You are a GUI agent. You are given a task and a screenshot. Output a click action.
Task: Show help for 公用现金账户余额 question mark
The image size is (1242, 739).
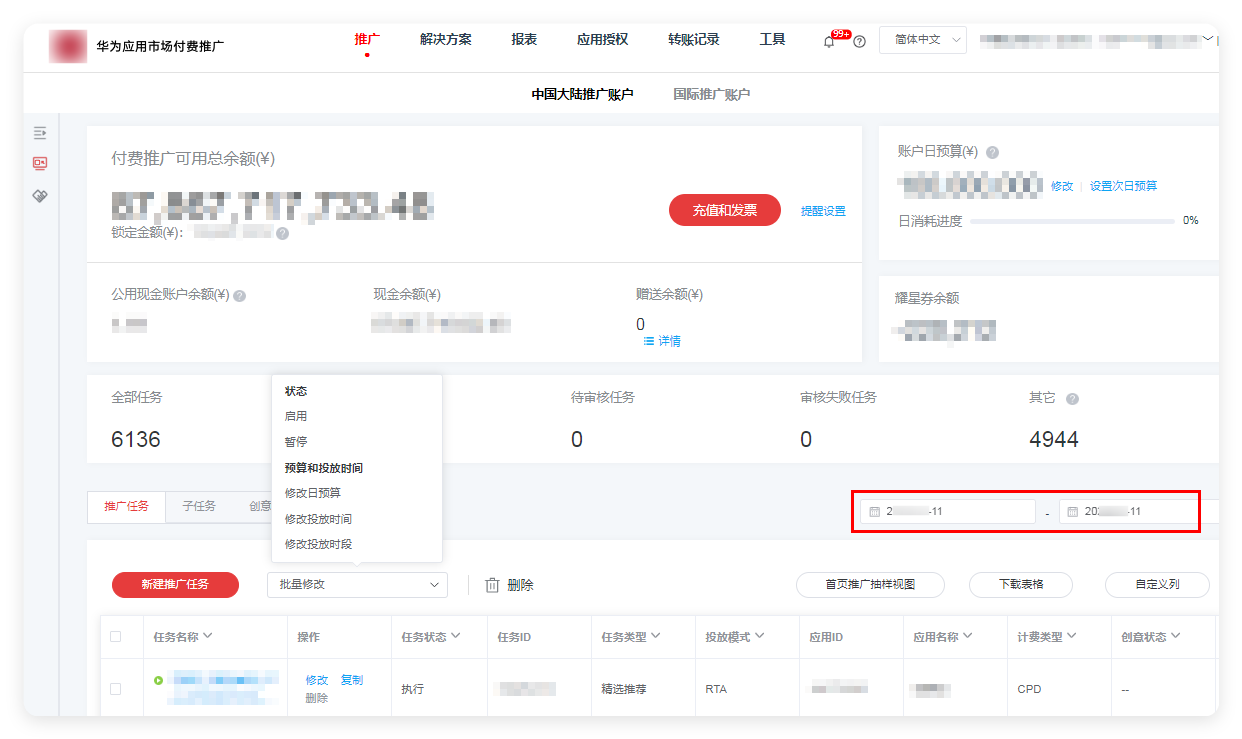click(x=240, y=296)
